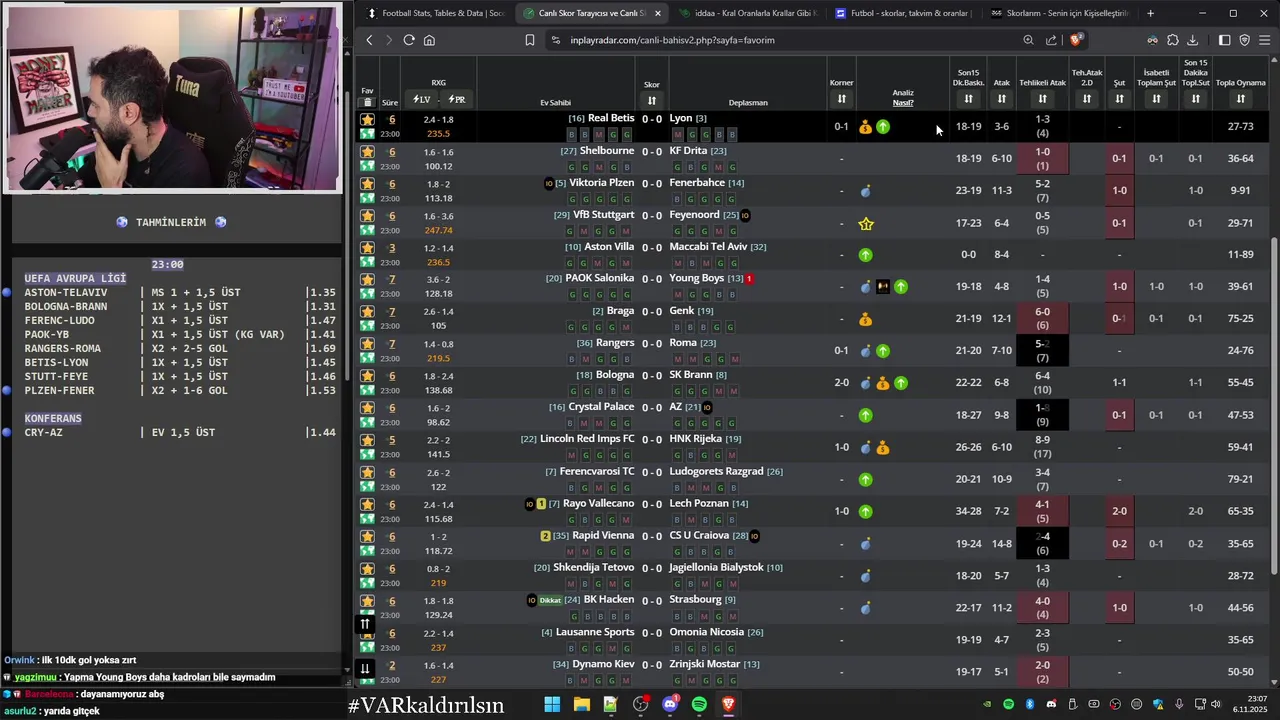Toggle favorite star for Real Betis row
1280x720 pixels.
(367, 120)
